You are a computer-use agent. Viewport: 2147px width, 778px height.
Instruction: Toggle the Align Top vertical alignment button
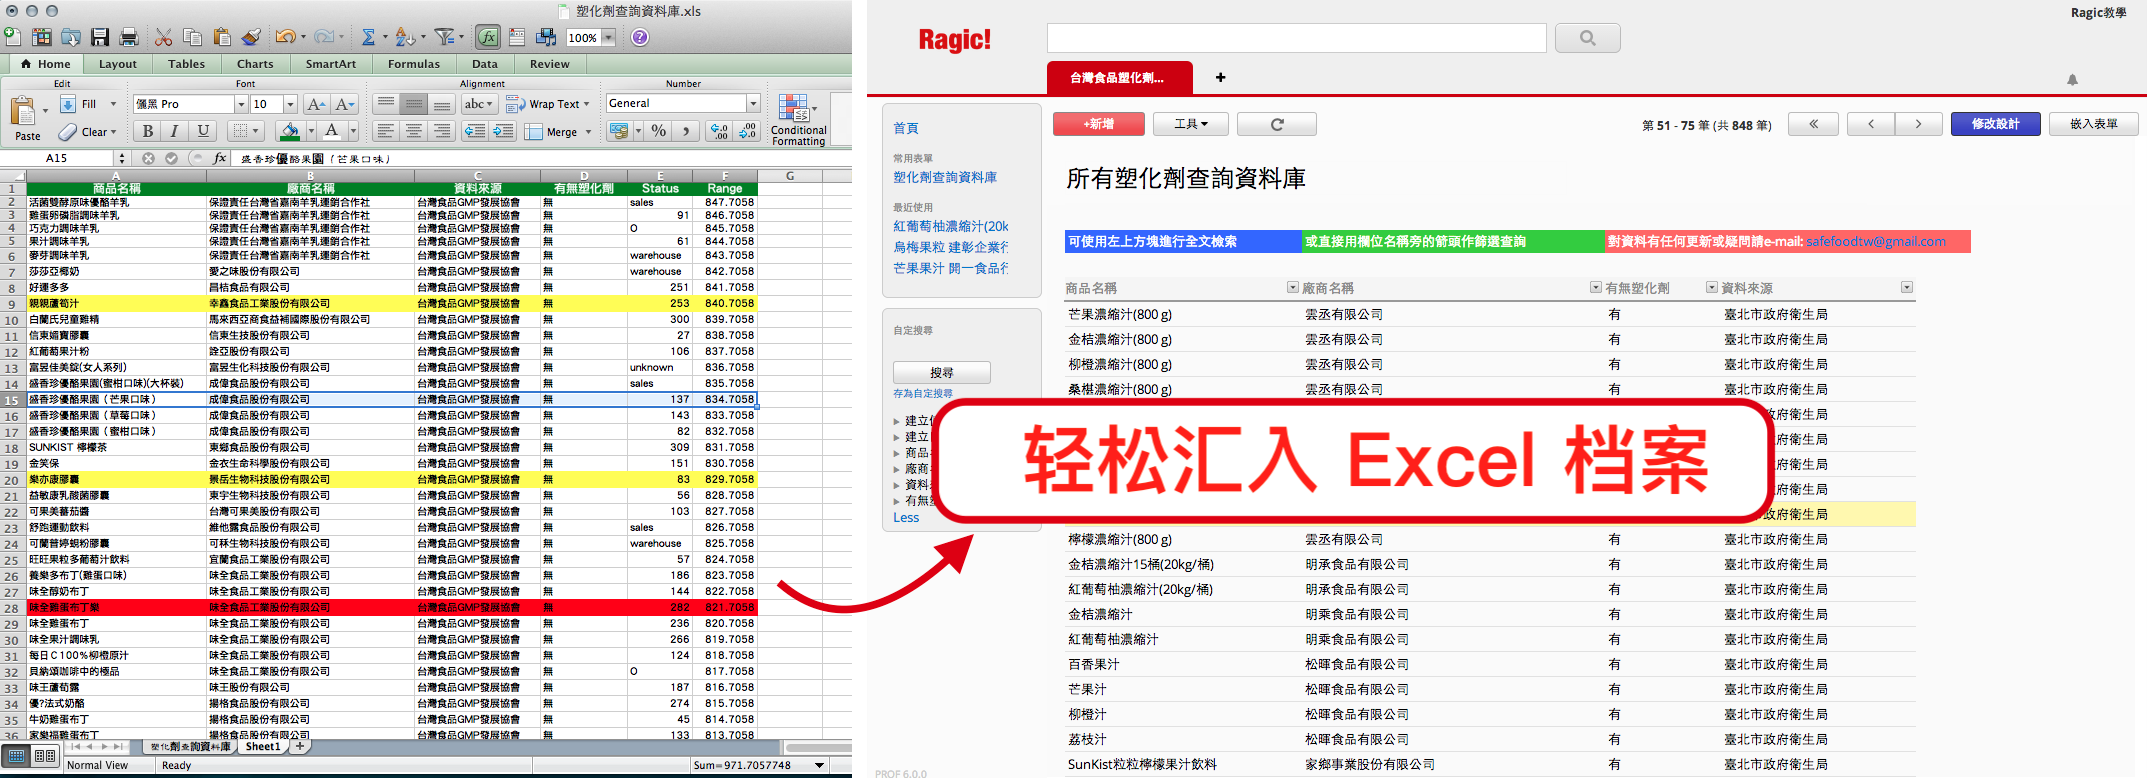[x=385, y=104]
